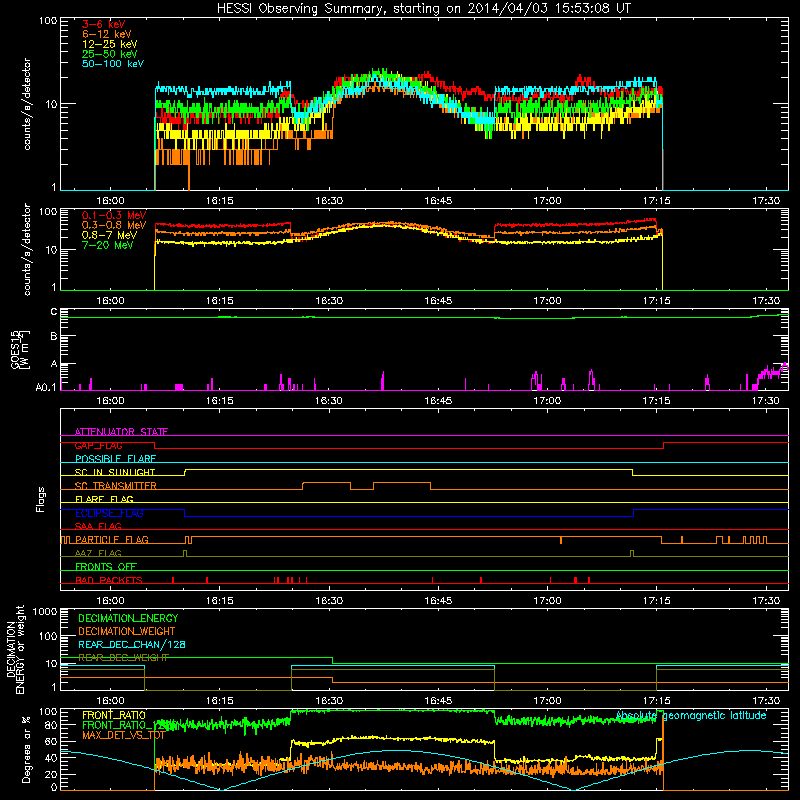This screenshot has width=800, height=800.
Task: Select the FRONTS_OFF flag label
Action: 106,567
